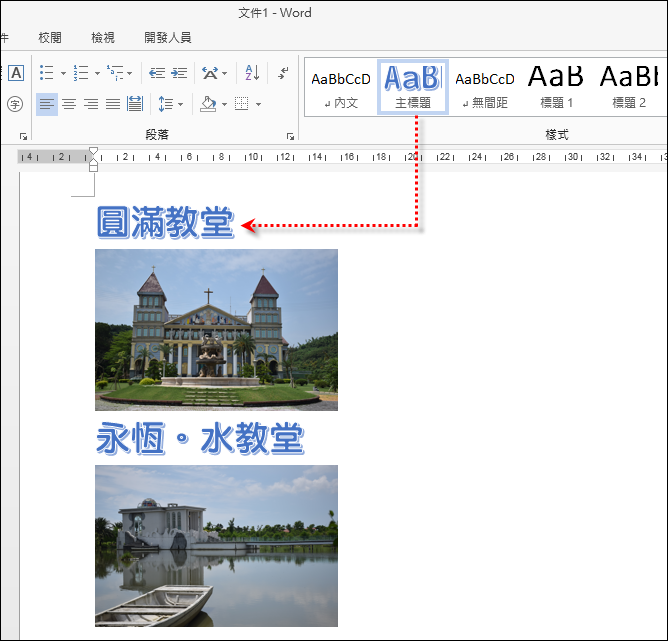Image resolution: width=668 pixels, height=641 pixels.
Task: Expand the Asian layout dropdown arrow
Action: (x=225, y=73)
